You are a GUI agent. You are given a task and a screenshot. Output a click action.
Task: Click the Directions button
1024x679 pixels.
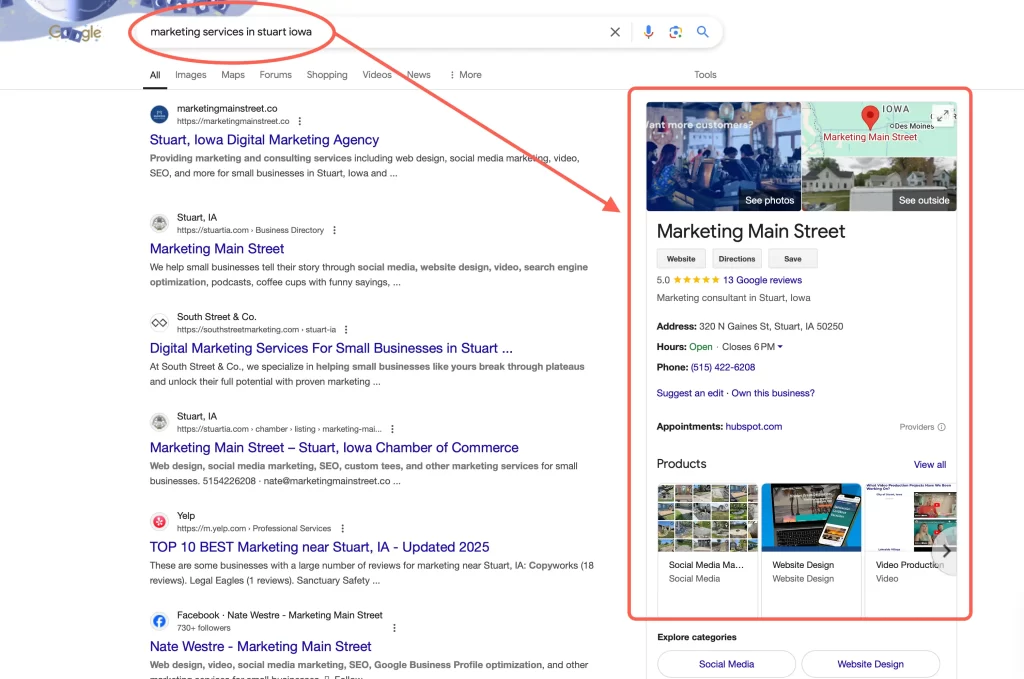pos(737,259)
